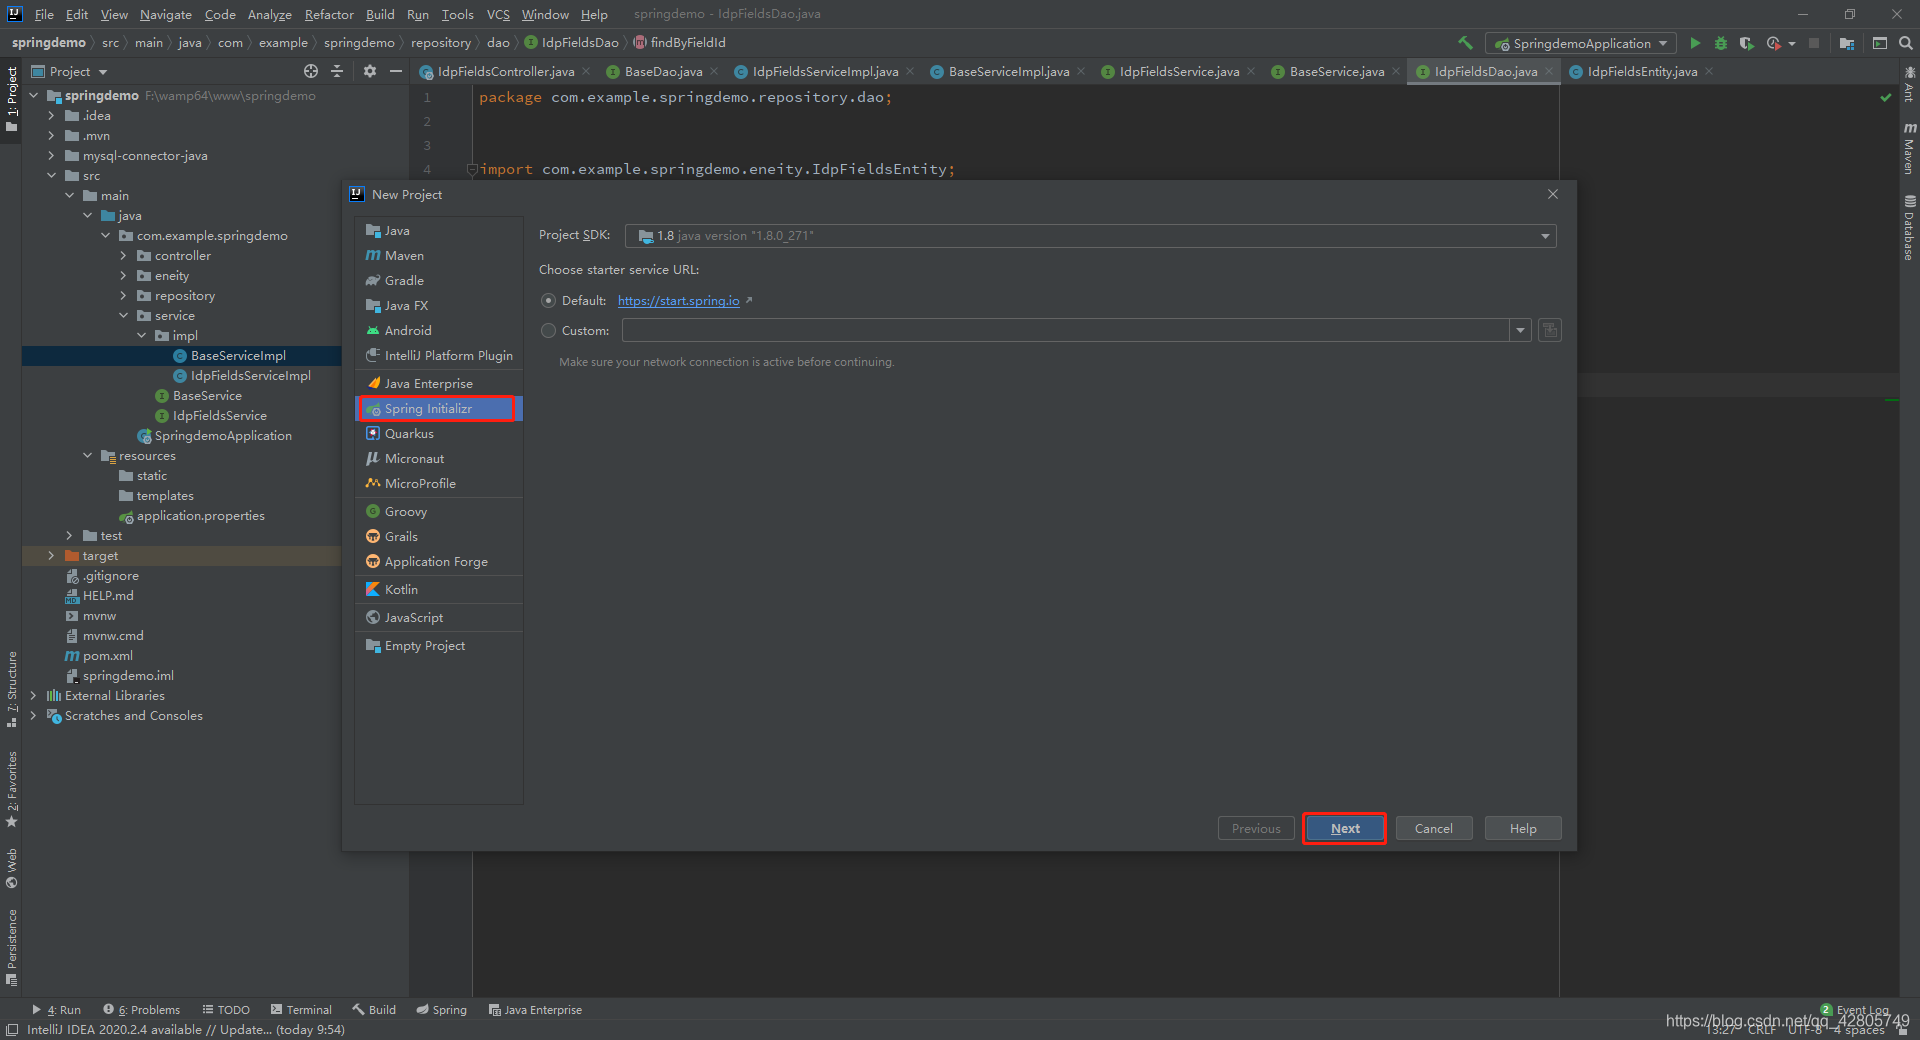The image size is (1920, 1040).
Task: Switch to IdpFieldsController.java tab
Action: (x=505, y=71)
